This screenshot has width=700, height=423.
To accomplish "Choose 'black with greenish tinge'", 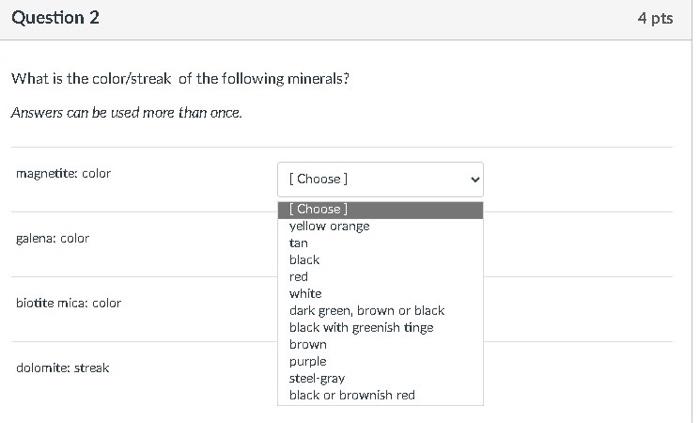I will click(361, 328).
